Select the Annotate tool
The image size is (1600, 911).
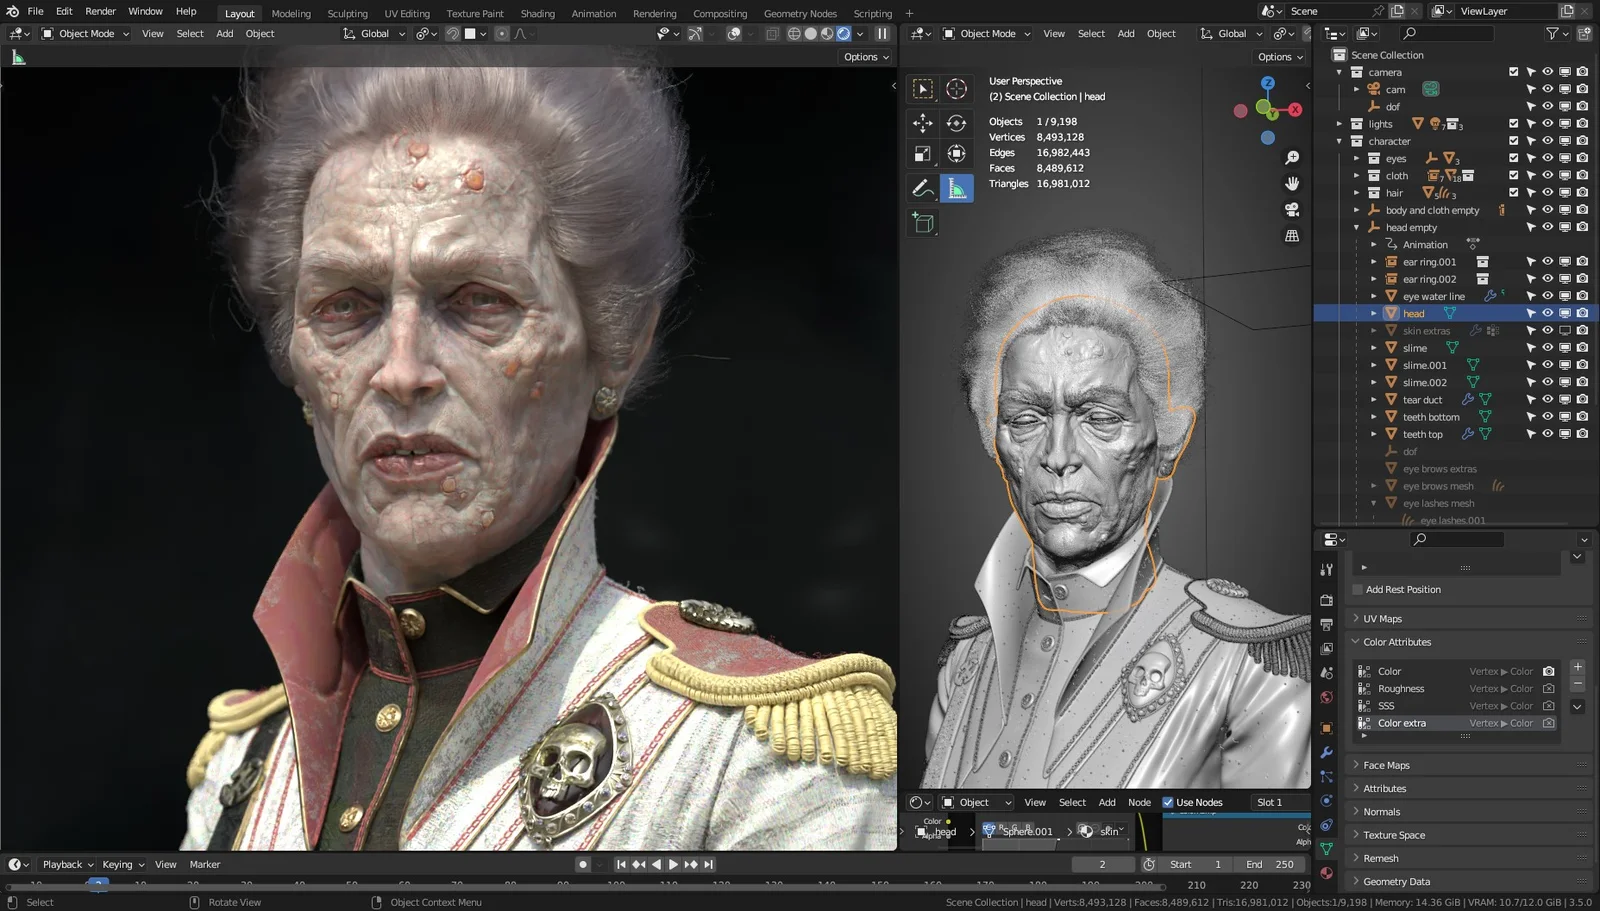pyautogui.click(x=922, y=188)
